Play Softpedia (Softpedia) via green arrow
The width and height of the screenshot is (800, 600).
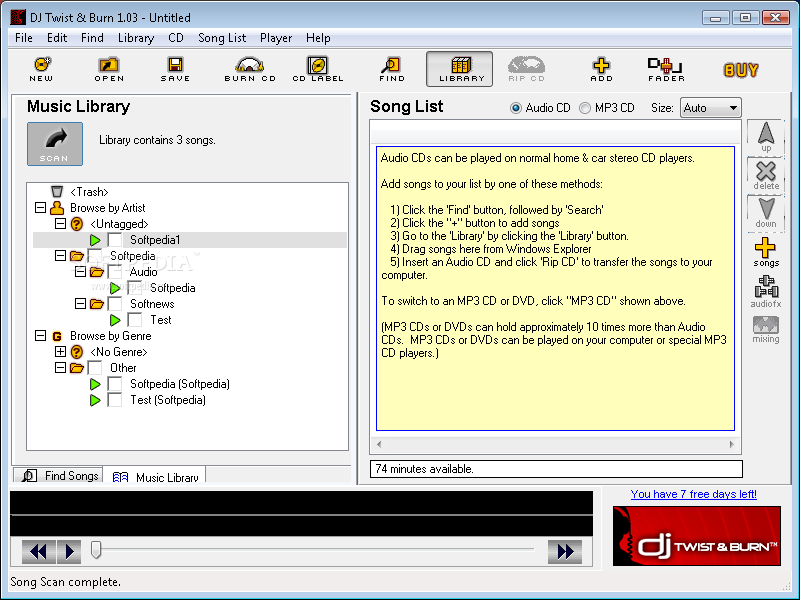click(95, 384)
